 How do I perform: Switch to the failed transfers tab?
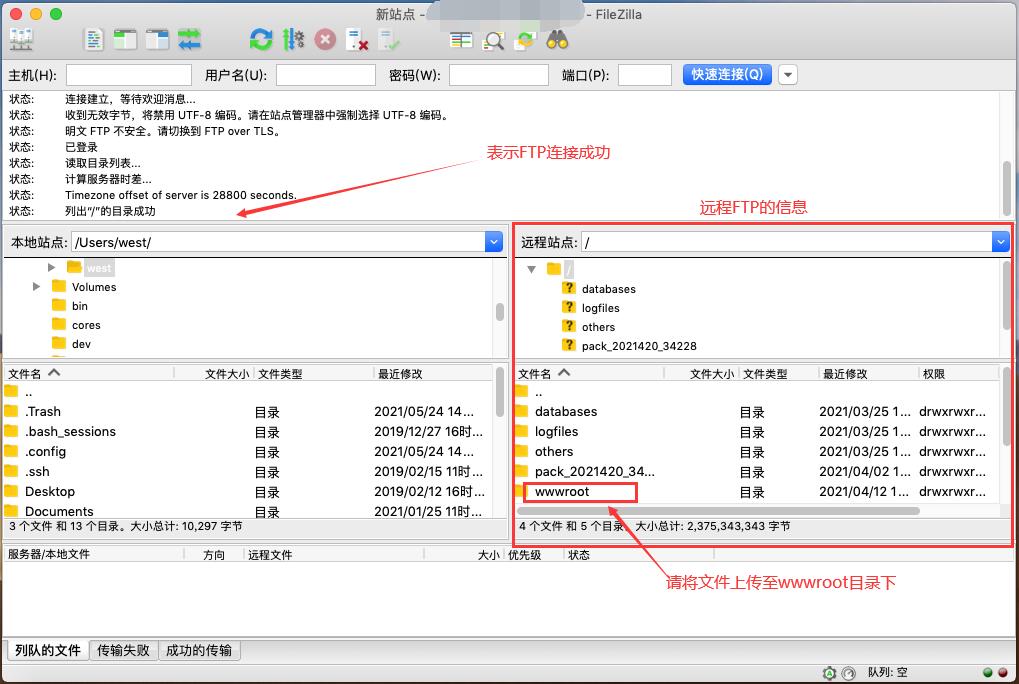click(x=123, y=650)
